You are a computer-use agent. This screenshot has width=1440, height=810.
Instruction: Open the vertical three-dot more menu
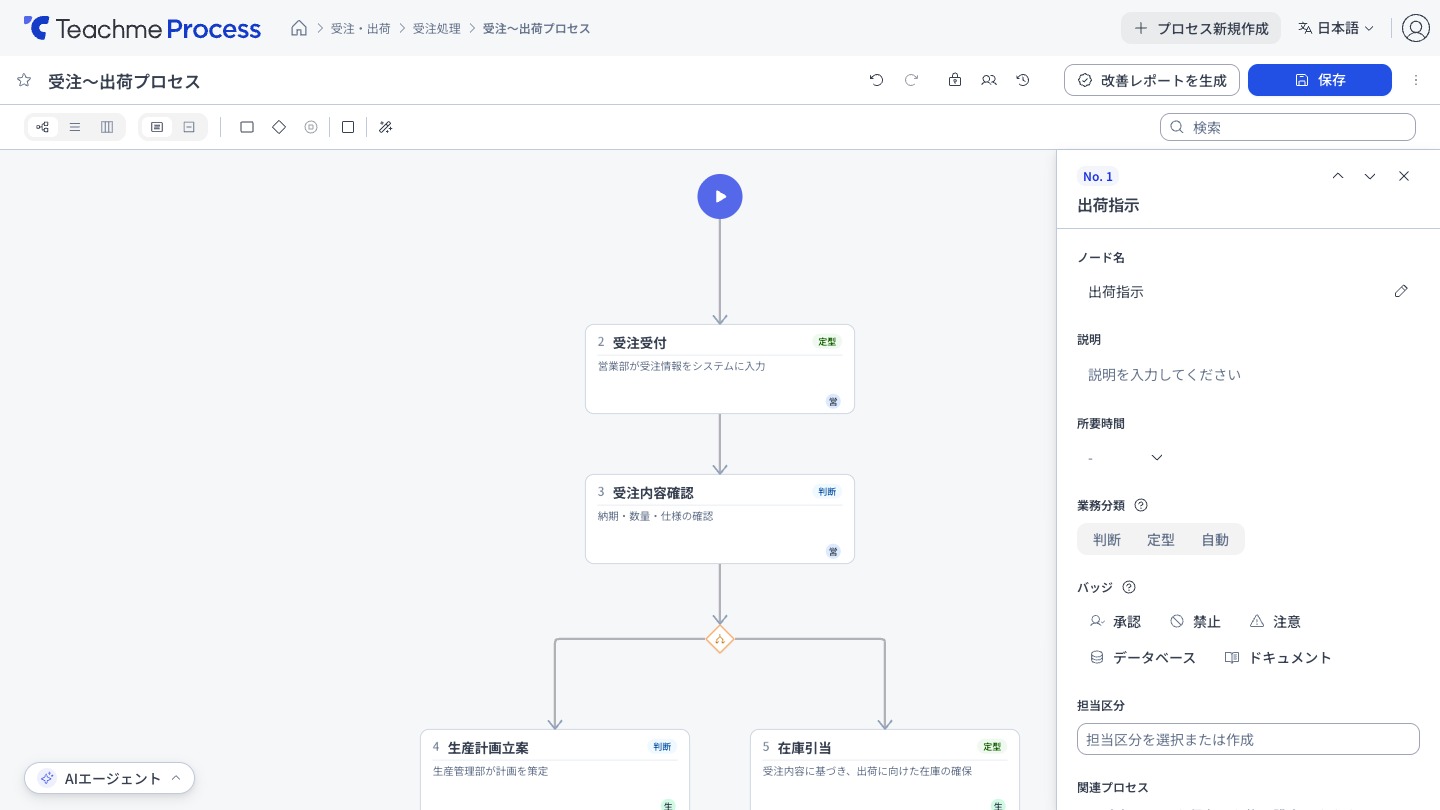[x=1416, y=80]
